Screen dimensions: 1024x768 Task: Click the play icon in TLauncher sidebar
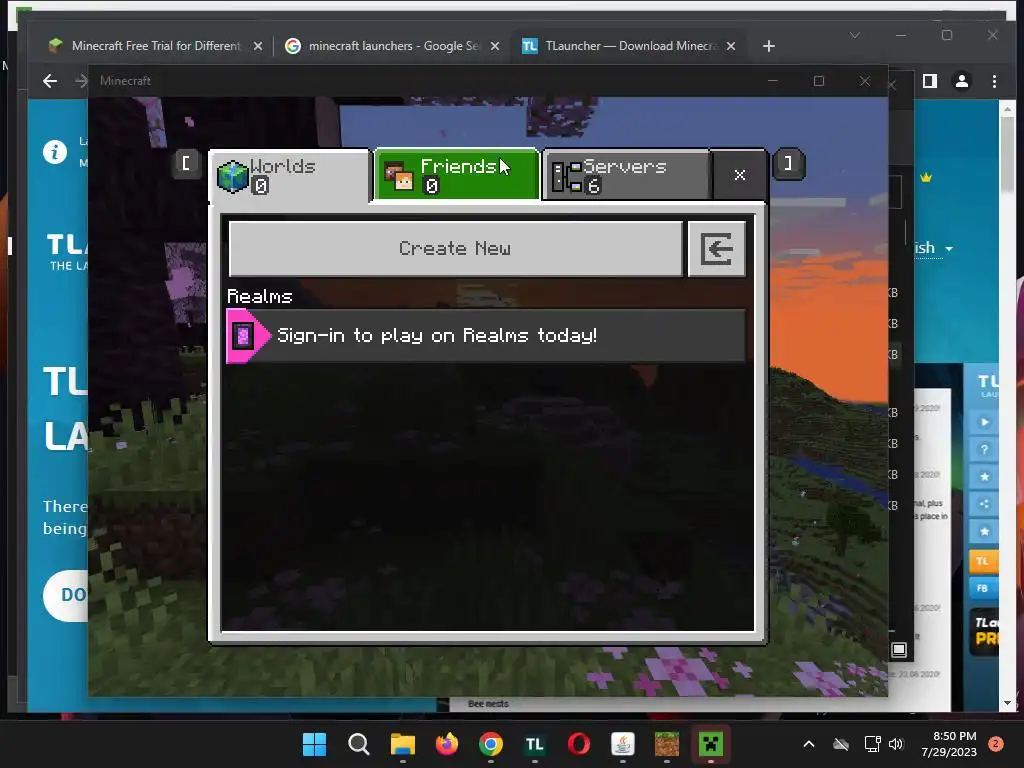984,423
